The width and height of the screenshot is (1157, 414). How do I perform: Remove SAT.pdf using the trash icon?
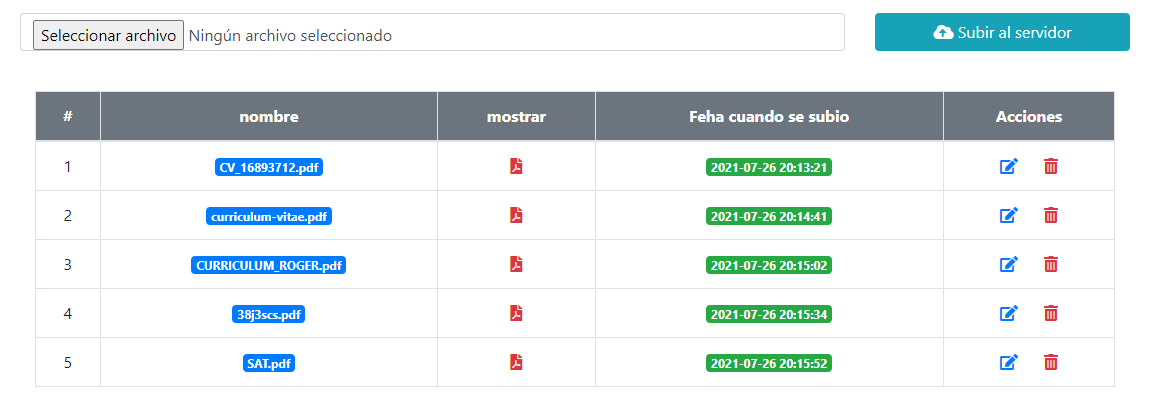coord(1051,362)
